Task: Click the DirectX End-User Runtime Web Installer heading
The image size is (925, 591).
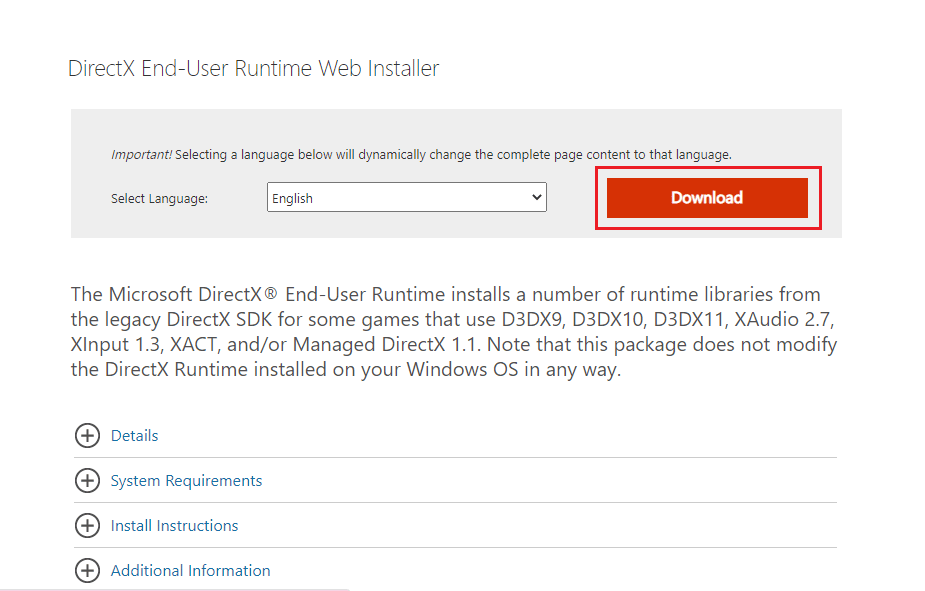Action: pos(253,68)
